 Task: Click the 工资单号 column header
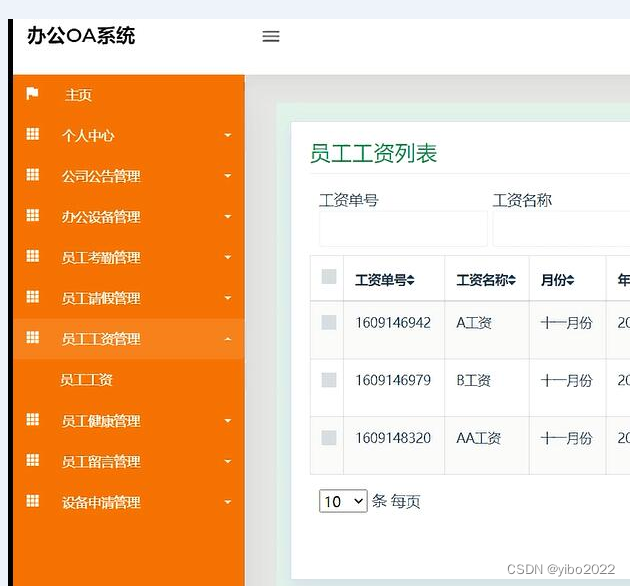[x=394, y=278]
